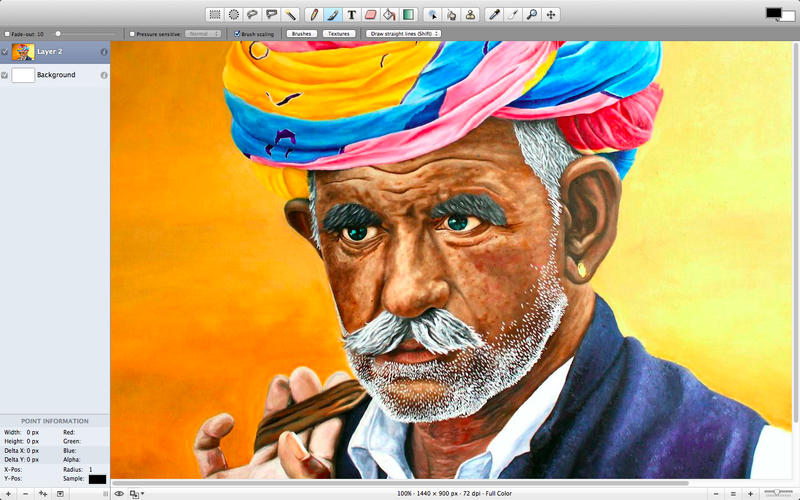Select the Polygon lasso tool
Image resolution: width=800 pixels, height=500 pixels.
[271, 15]
